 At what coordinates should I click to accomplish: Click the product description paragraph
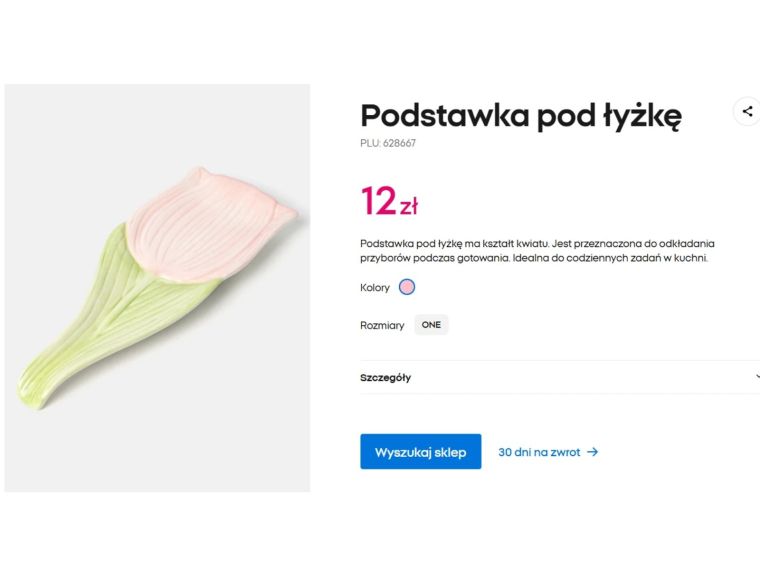[x=537, y=251]
